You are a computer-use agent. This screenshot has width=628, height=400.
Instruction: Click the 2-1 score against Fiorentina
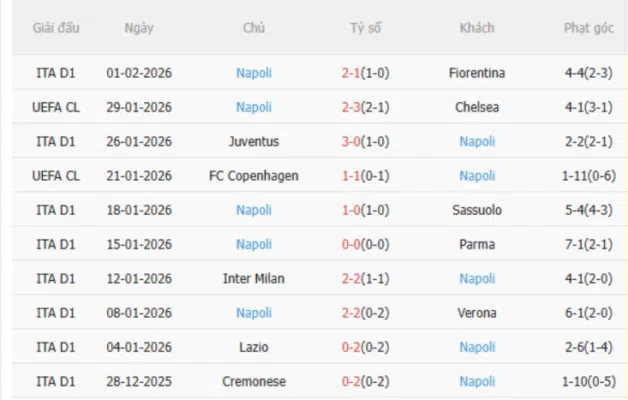[351, 73]
